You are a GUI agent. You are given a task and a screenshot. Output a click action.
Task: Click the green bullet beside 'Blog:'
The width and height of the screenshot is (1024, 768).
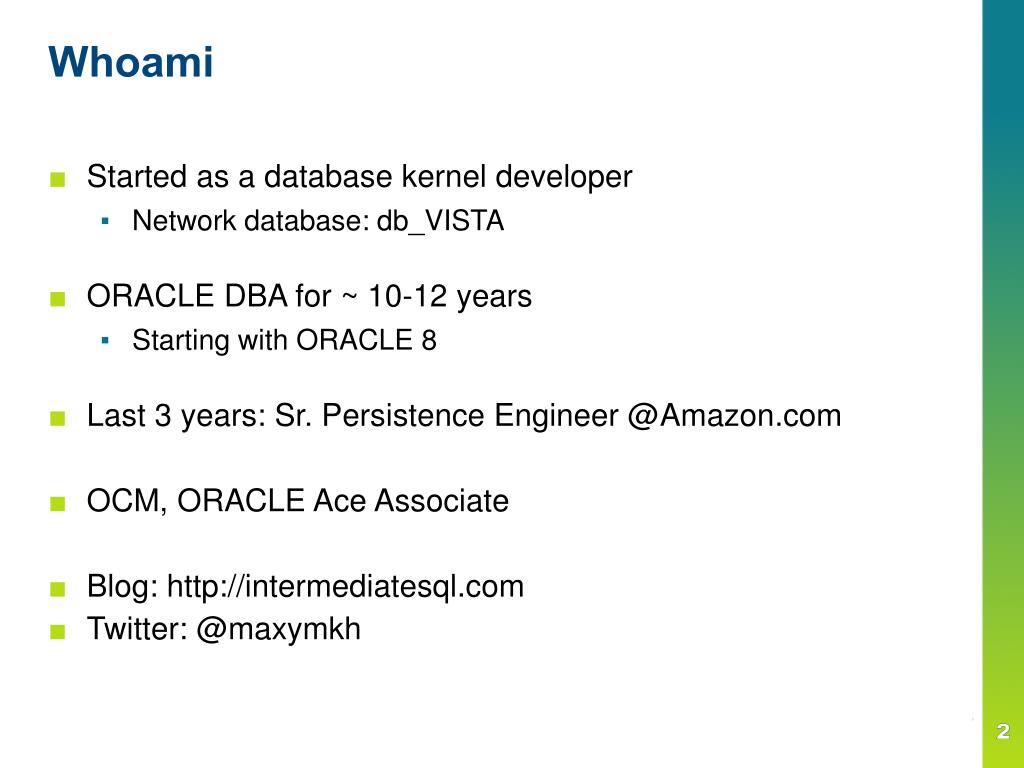57,589
